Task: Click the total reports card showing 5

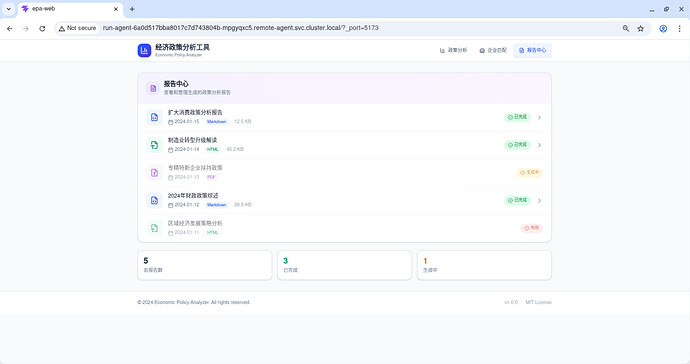Action: point(205,265)
